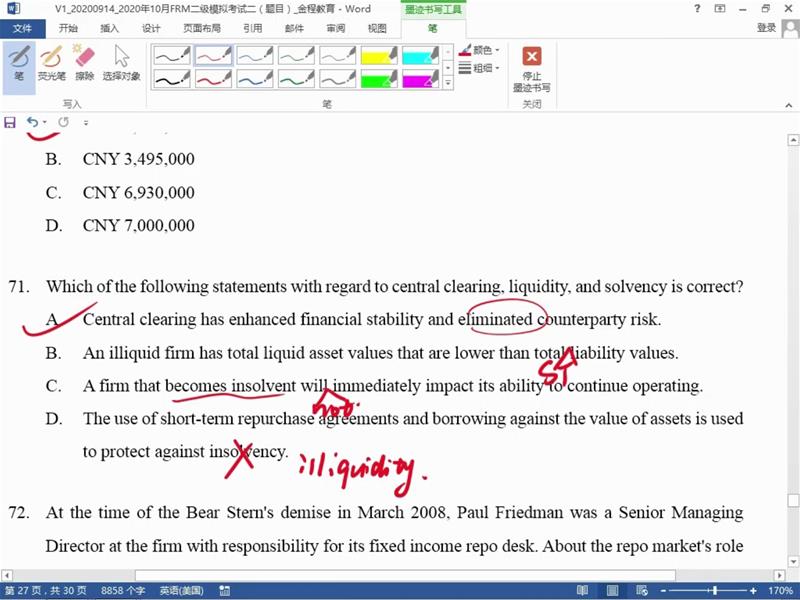800x600 pixels.
Task: Choose the yellow highlighter pen swatch
Action: click(380, 54)
